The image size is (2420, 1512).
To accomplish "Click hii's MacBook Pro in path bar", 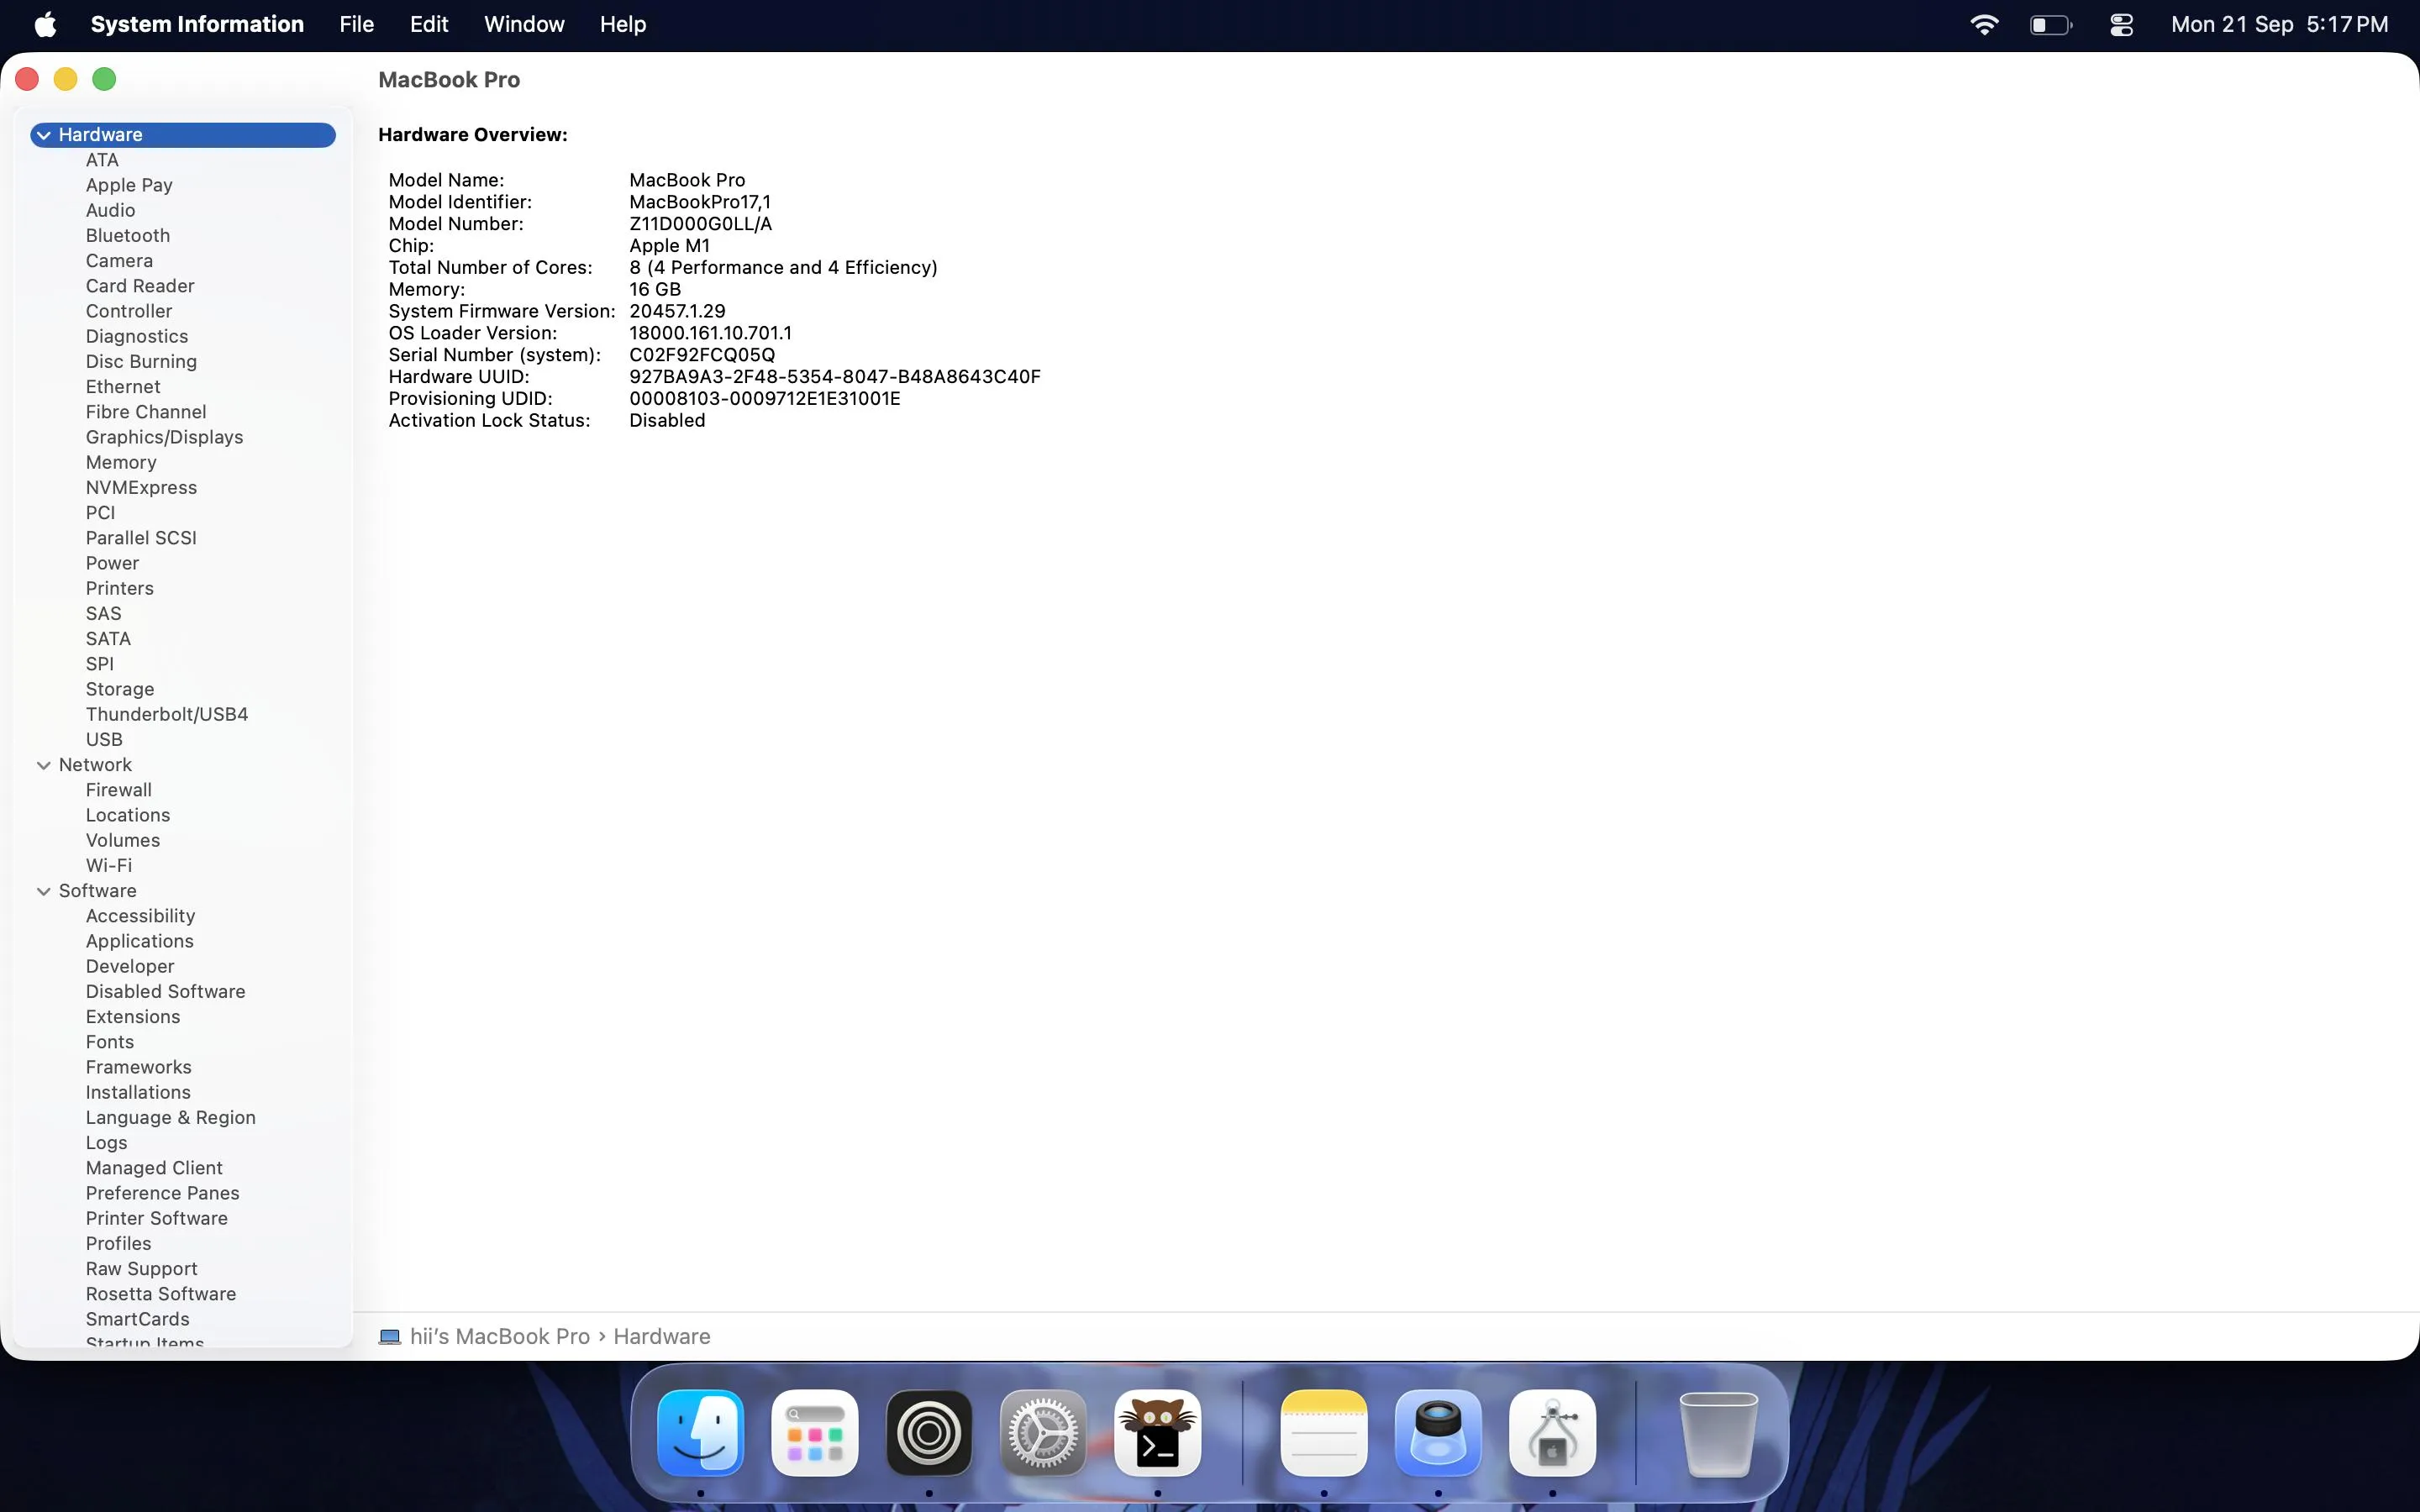I will (500, 1337).
